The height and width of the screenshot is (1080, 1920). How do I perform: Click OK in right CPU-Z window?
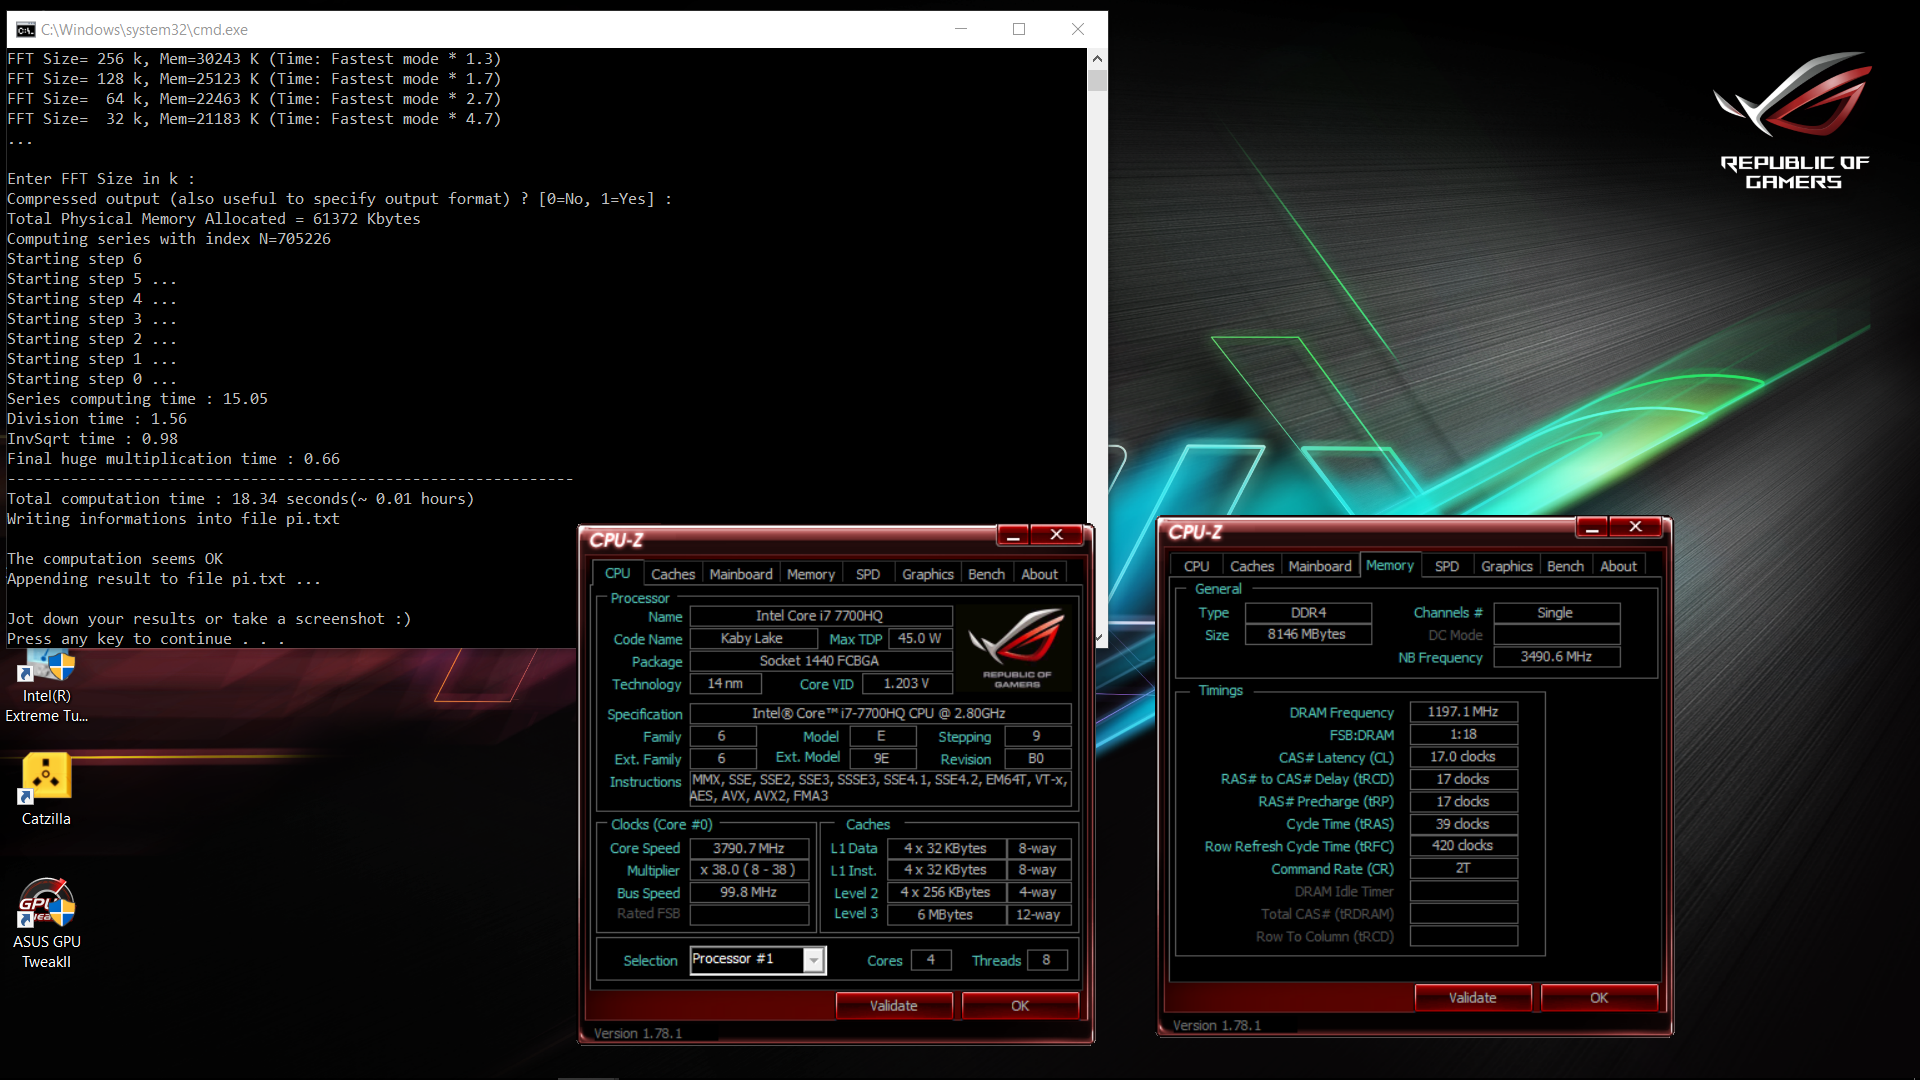1599,997
